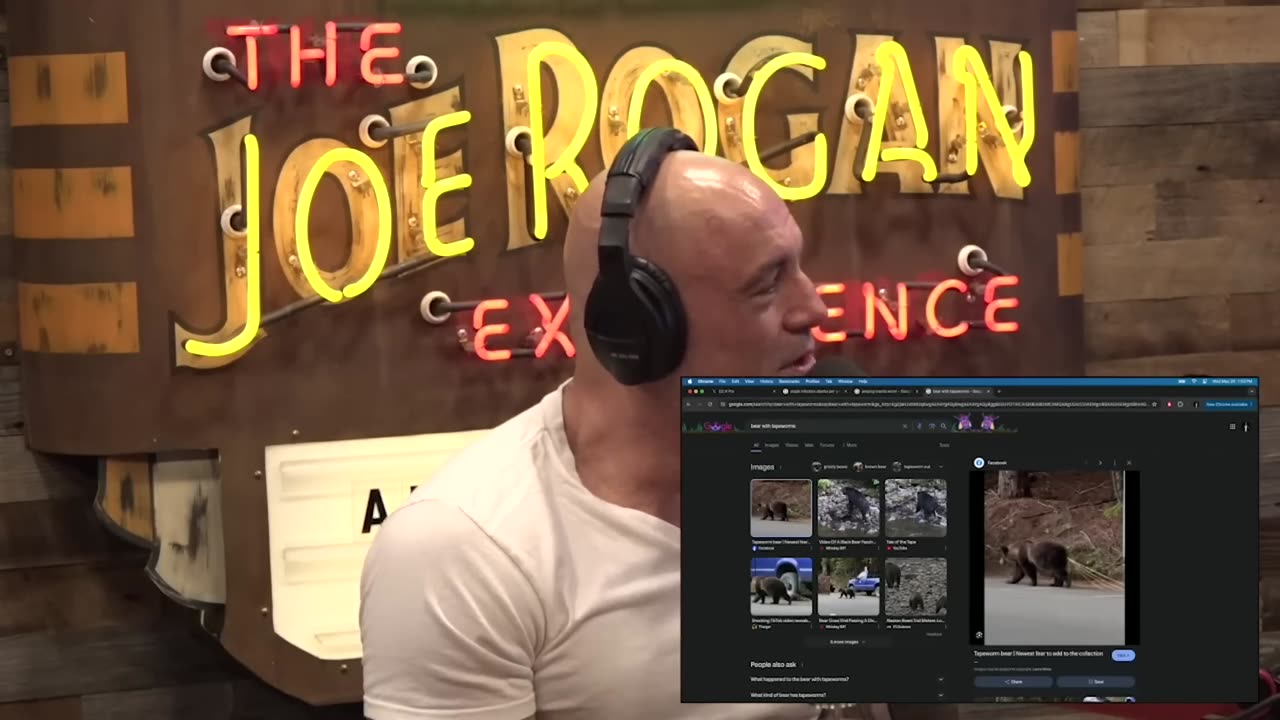Open the Google apps grid

1232,426
